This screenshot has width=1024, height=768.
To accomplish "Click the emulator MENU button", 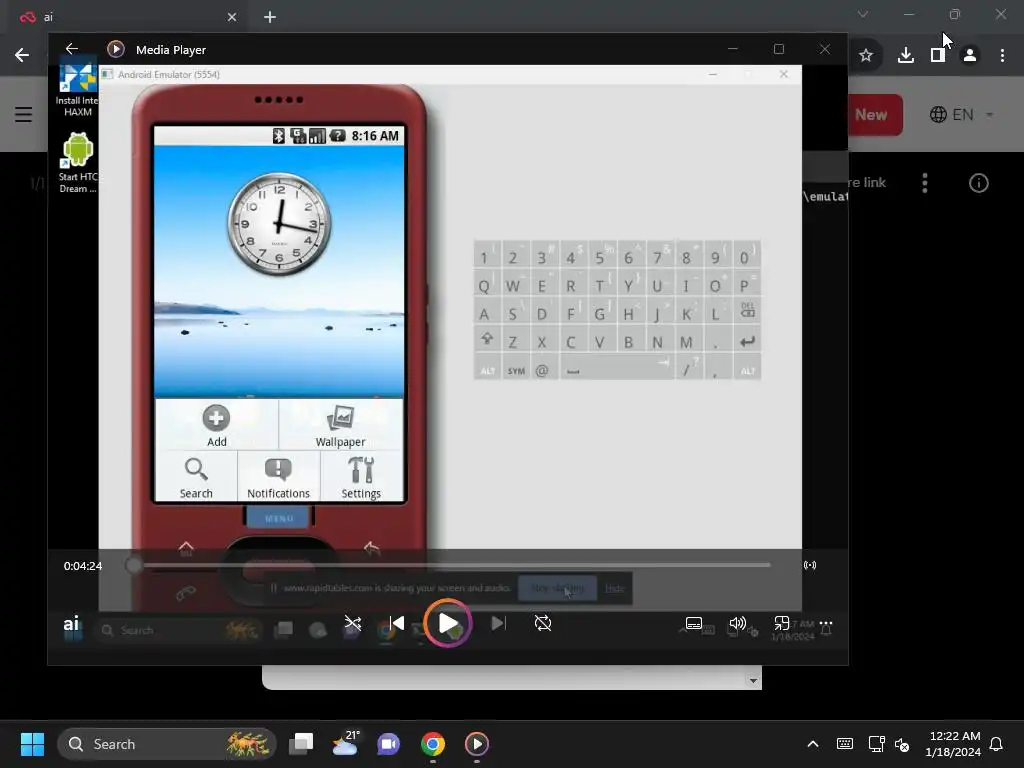I will 279,519.
